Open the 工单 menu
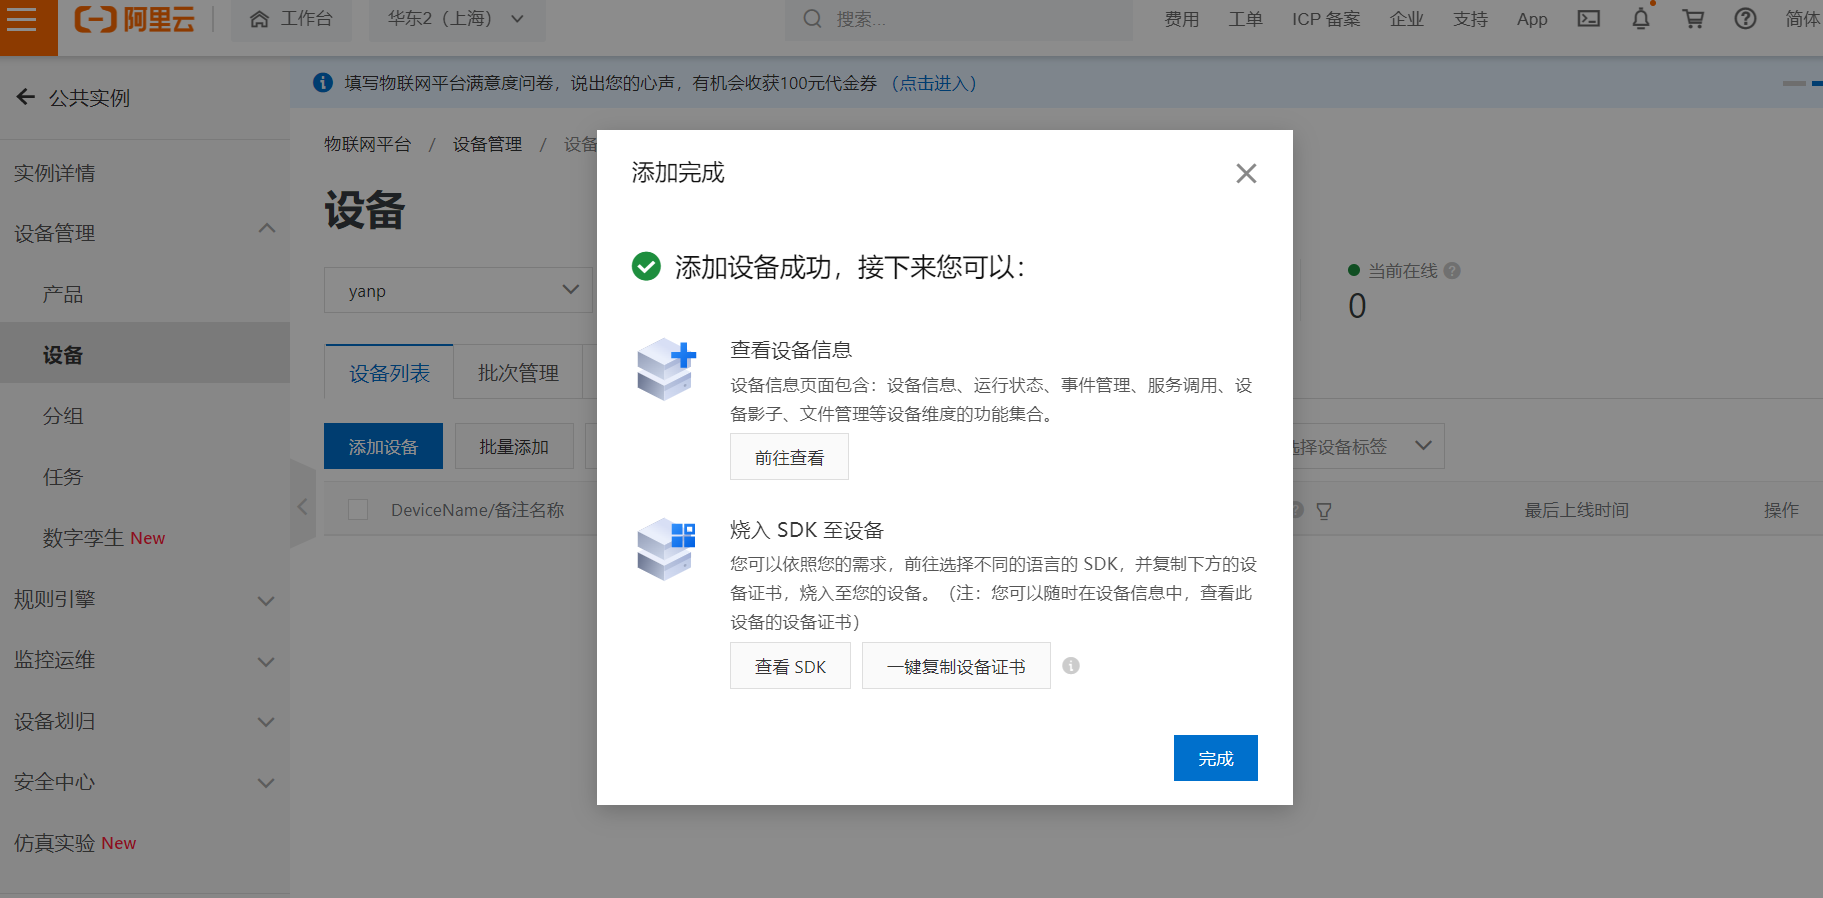The width and height of the screenshot is (1823, 898). [1245, 19]
